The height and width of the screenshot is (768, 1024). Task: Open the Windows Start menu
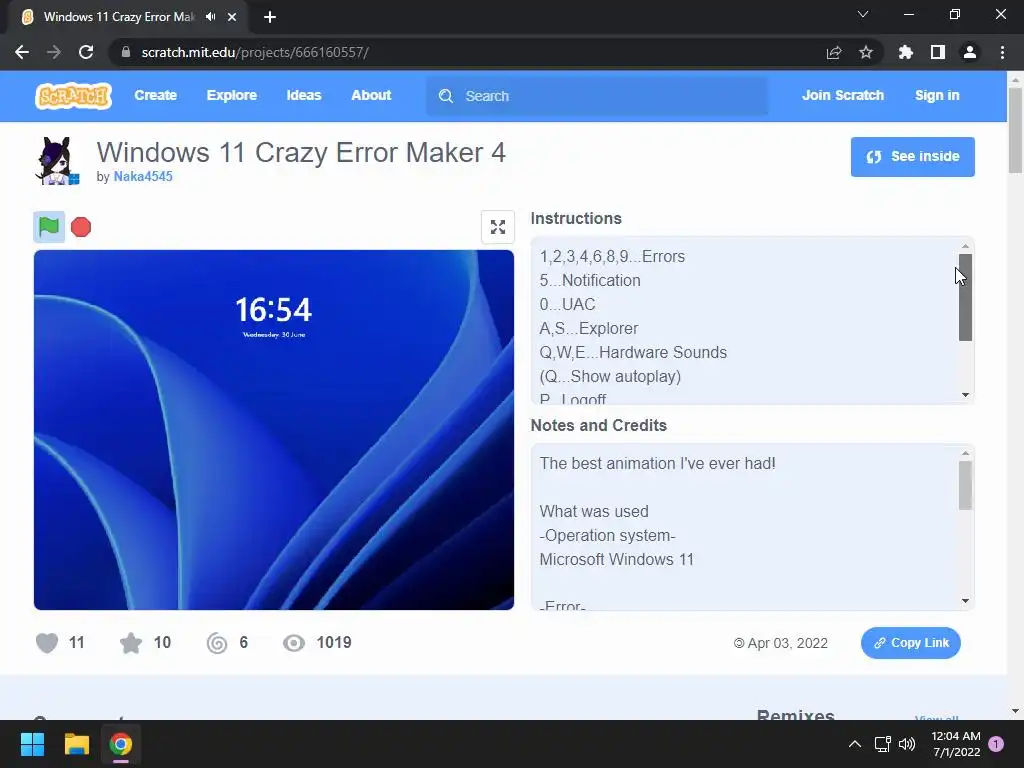coord(32,744)
